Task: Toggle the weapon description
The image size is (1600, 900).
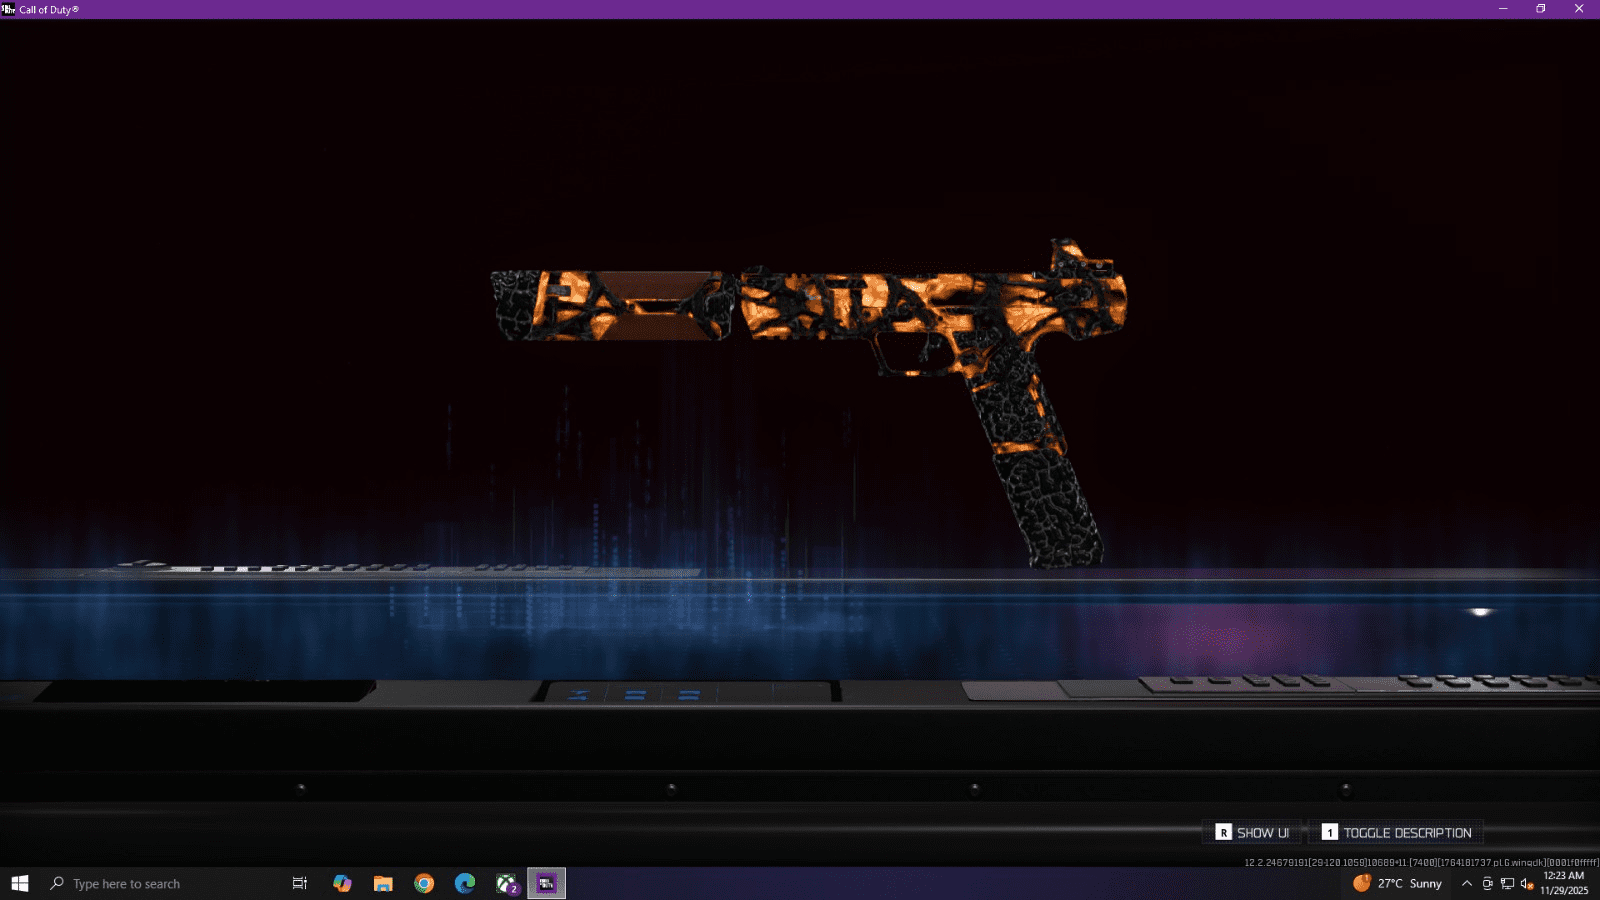Action: tap(1396, 832)
